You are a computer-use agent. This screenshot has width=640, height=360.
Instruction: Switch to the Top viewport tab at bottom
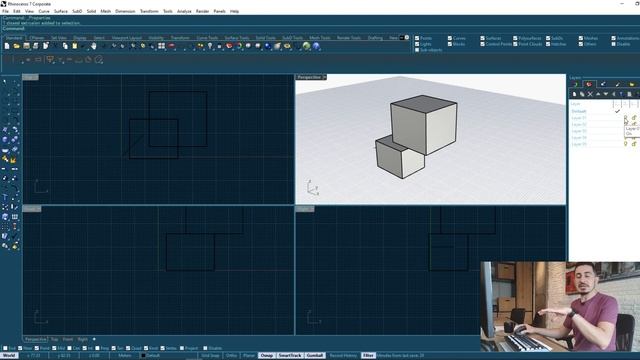54,340
